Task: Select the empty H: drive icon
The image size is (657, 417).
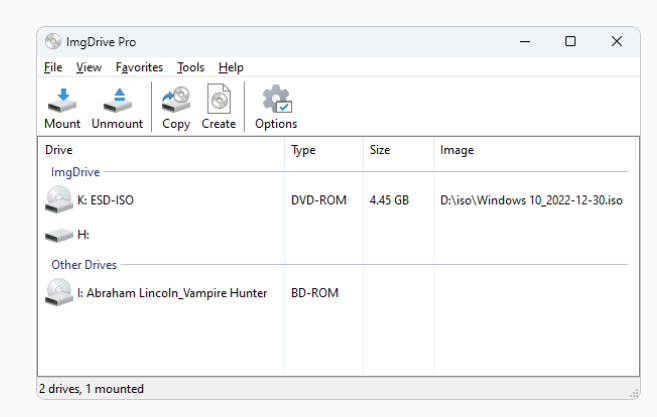Action: 59,235
